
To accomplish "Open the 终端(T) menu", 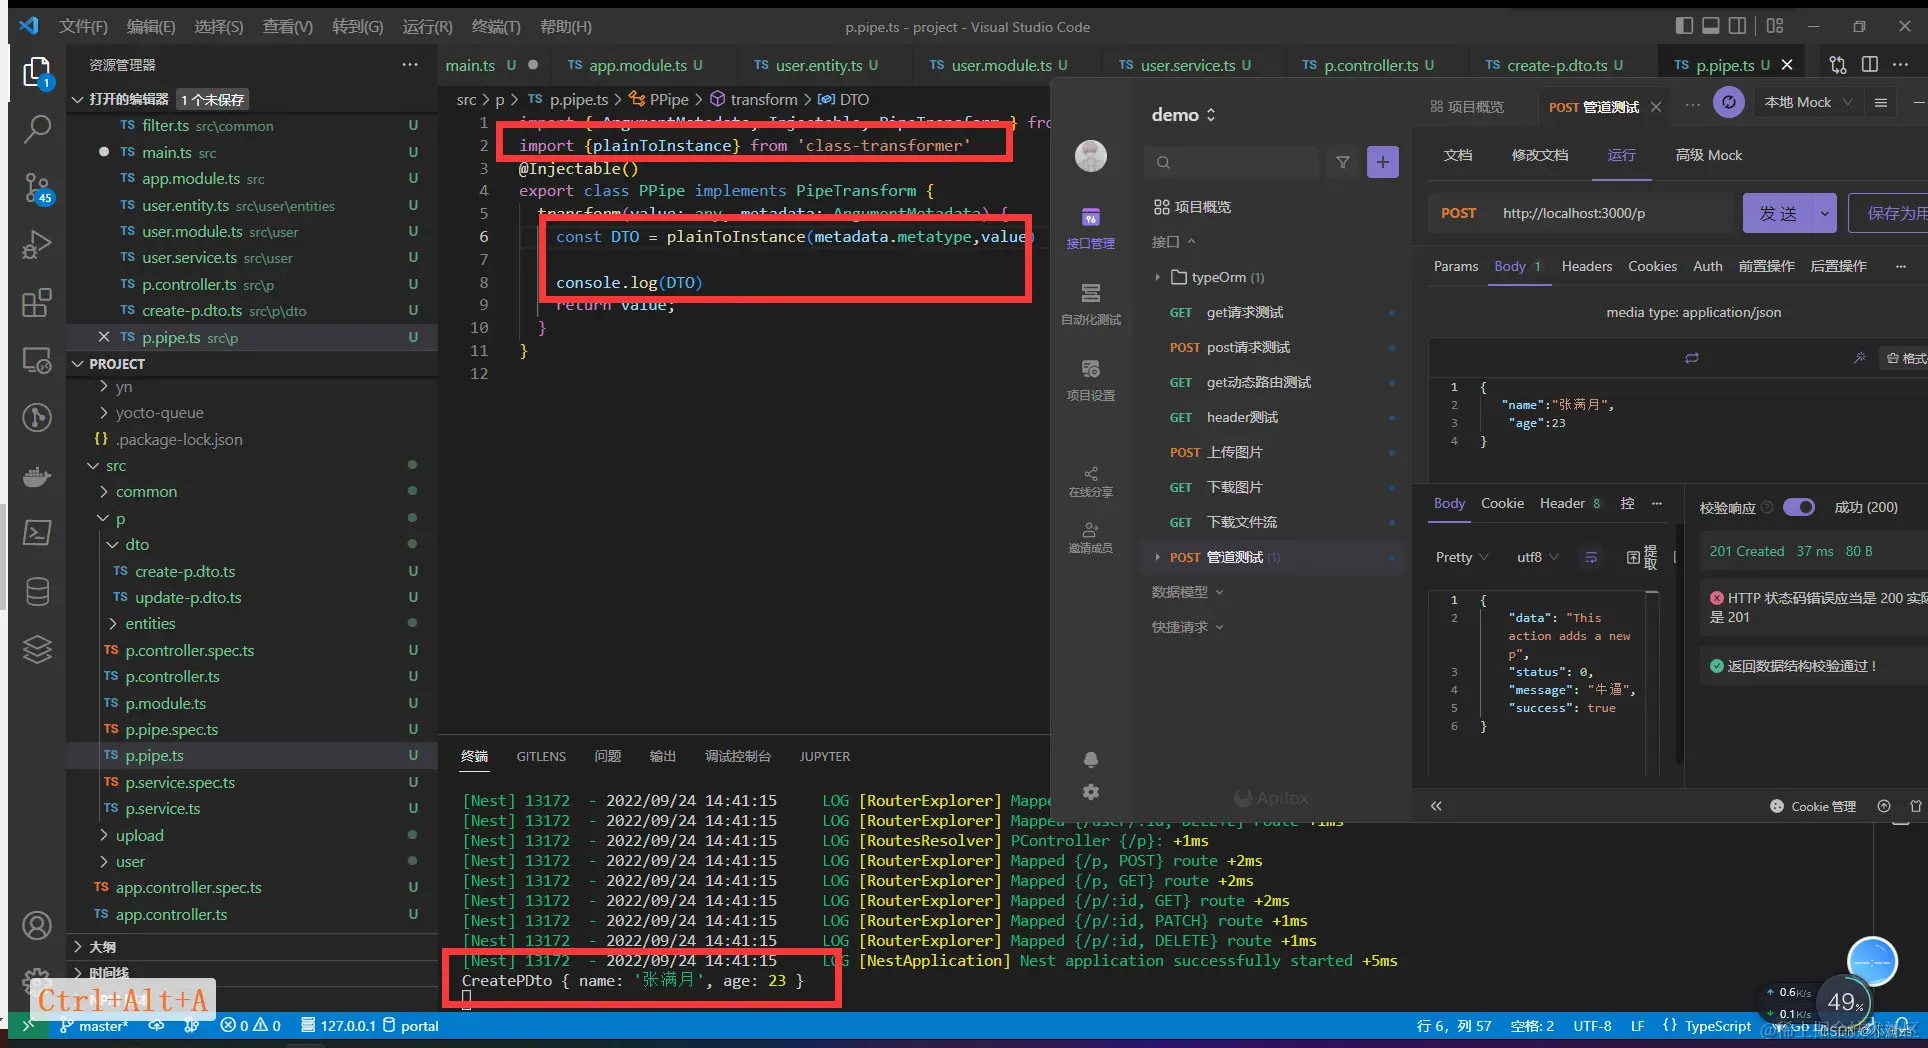I will 496,27.
